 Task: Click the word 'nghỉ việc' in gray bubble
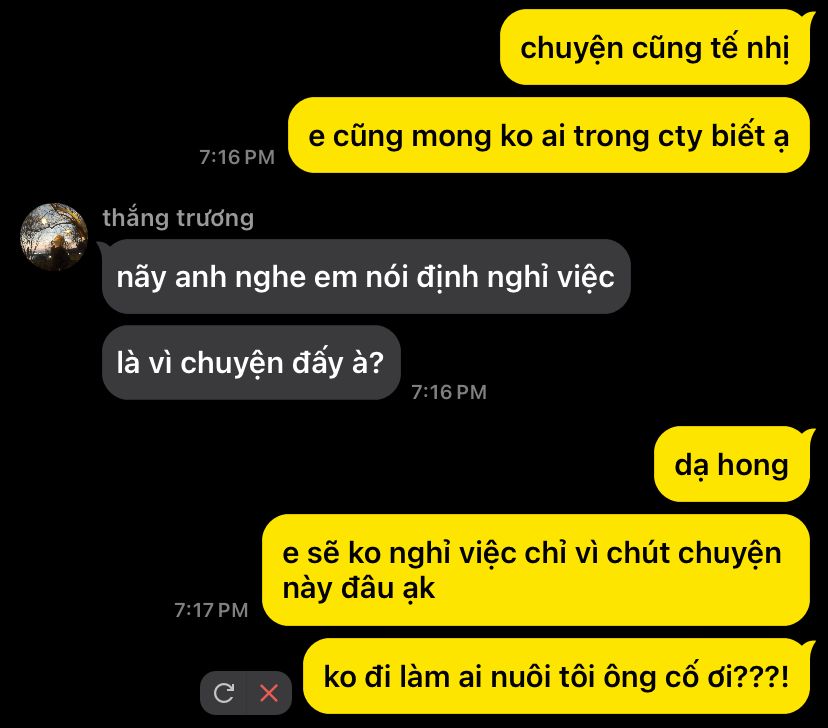[551, 278]
